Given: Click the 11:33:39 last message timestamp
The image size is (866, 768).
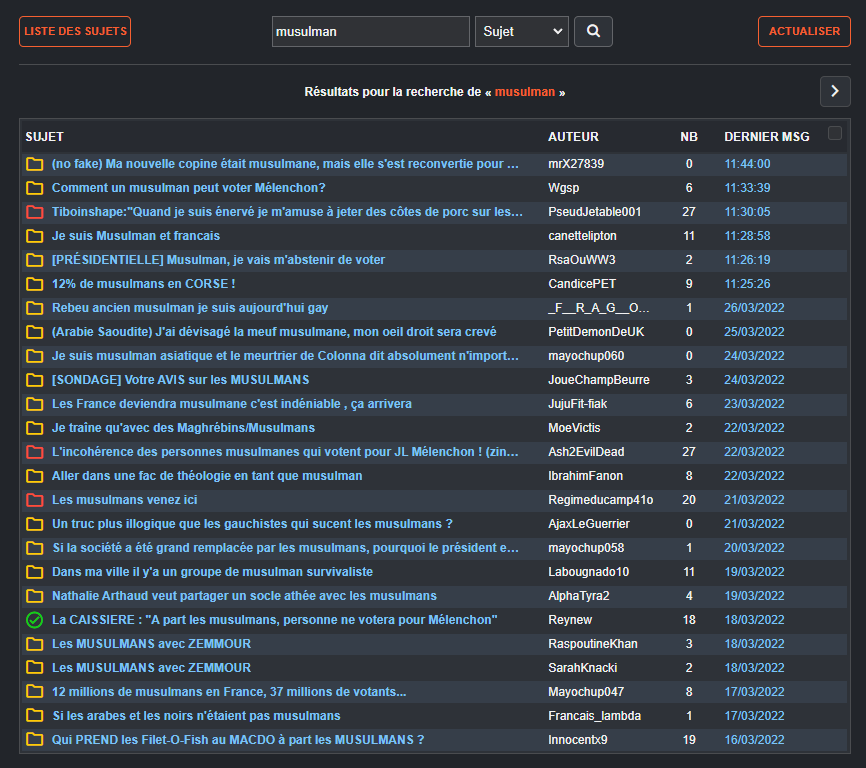Looking at the screenshot, I should click(x=747, y=188).
